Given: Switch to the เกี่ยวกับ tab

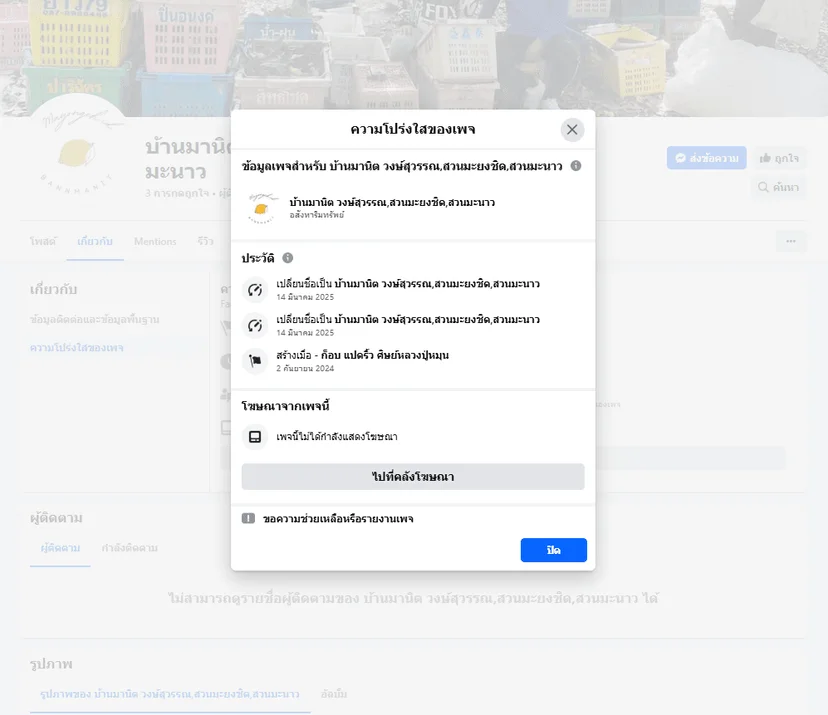Looking at the screenshot, I should (x=95, y=241).
